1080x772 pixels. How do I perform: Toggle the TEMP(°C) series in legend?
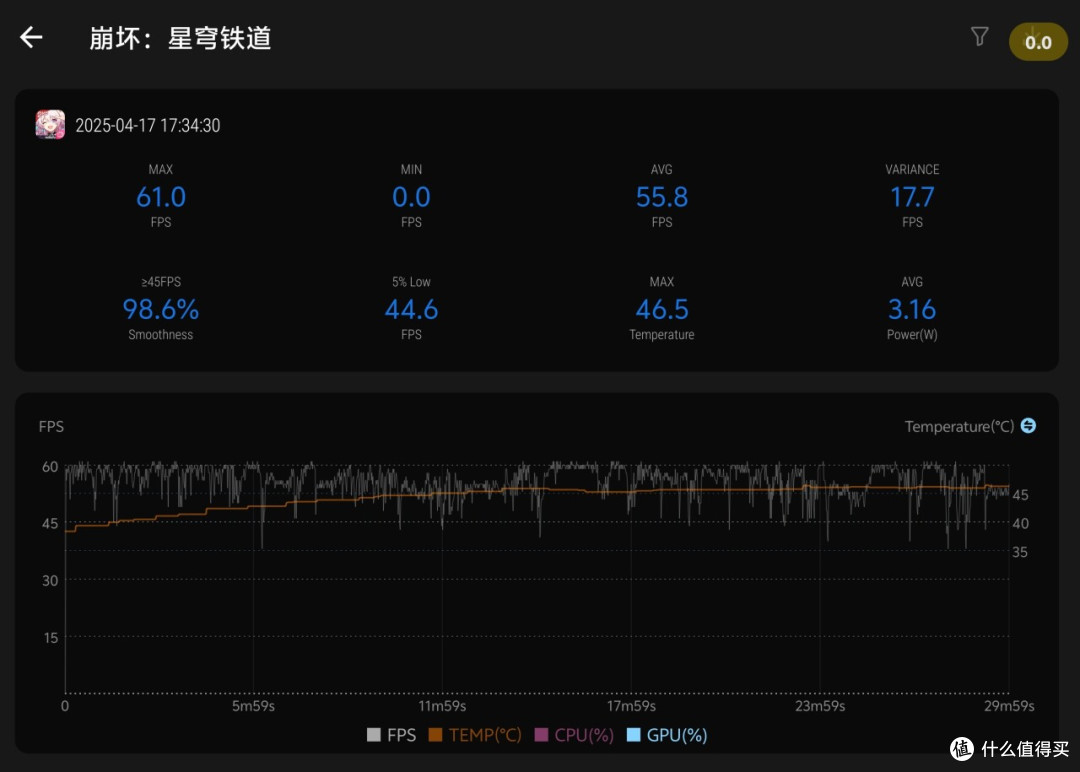(475, 735)
